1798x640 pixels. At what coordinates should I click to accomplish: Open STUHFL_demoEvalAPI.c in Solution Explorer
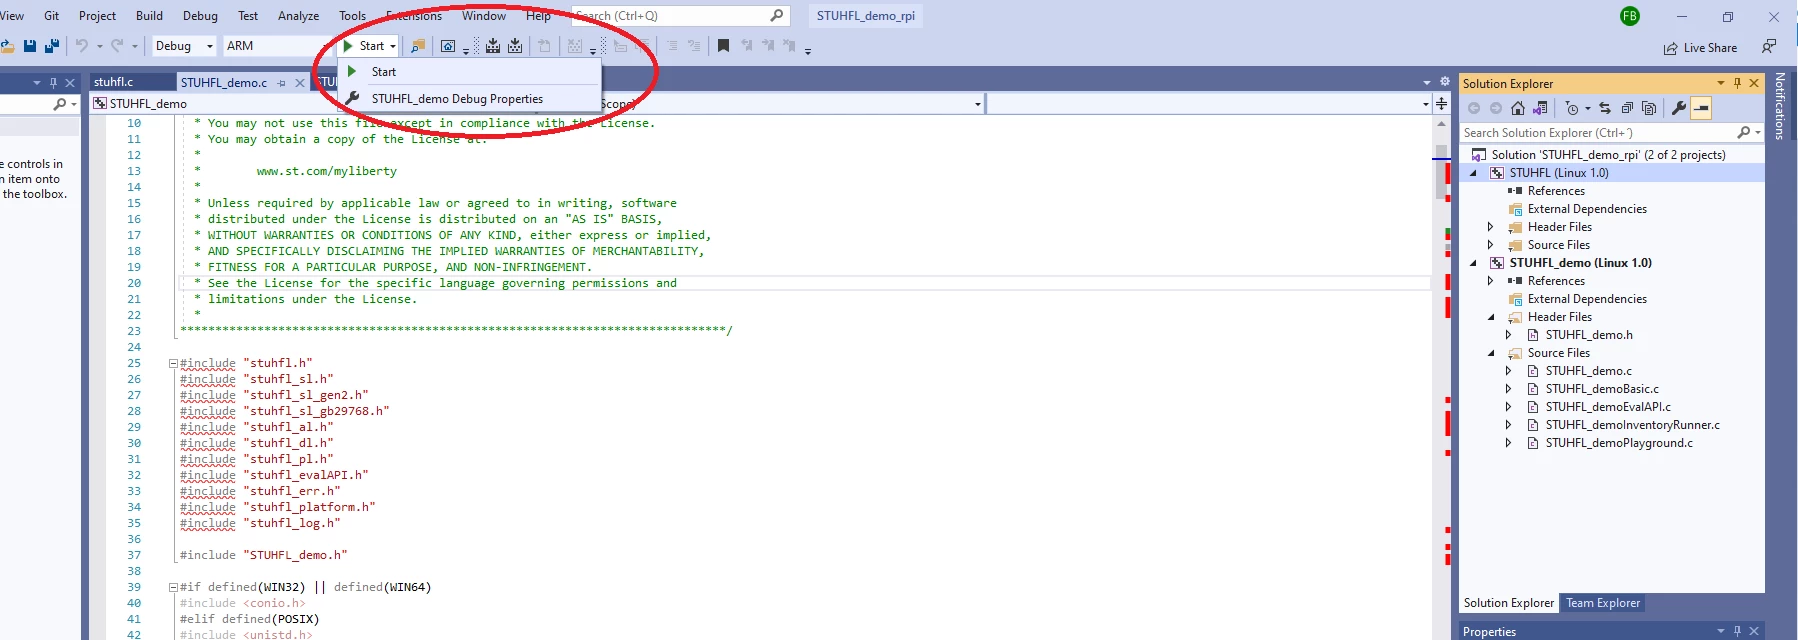1608,407
